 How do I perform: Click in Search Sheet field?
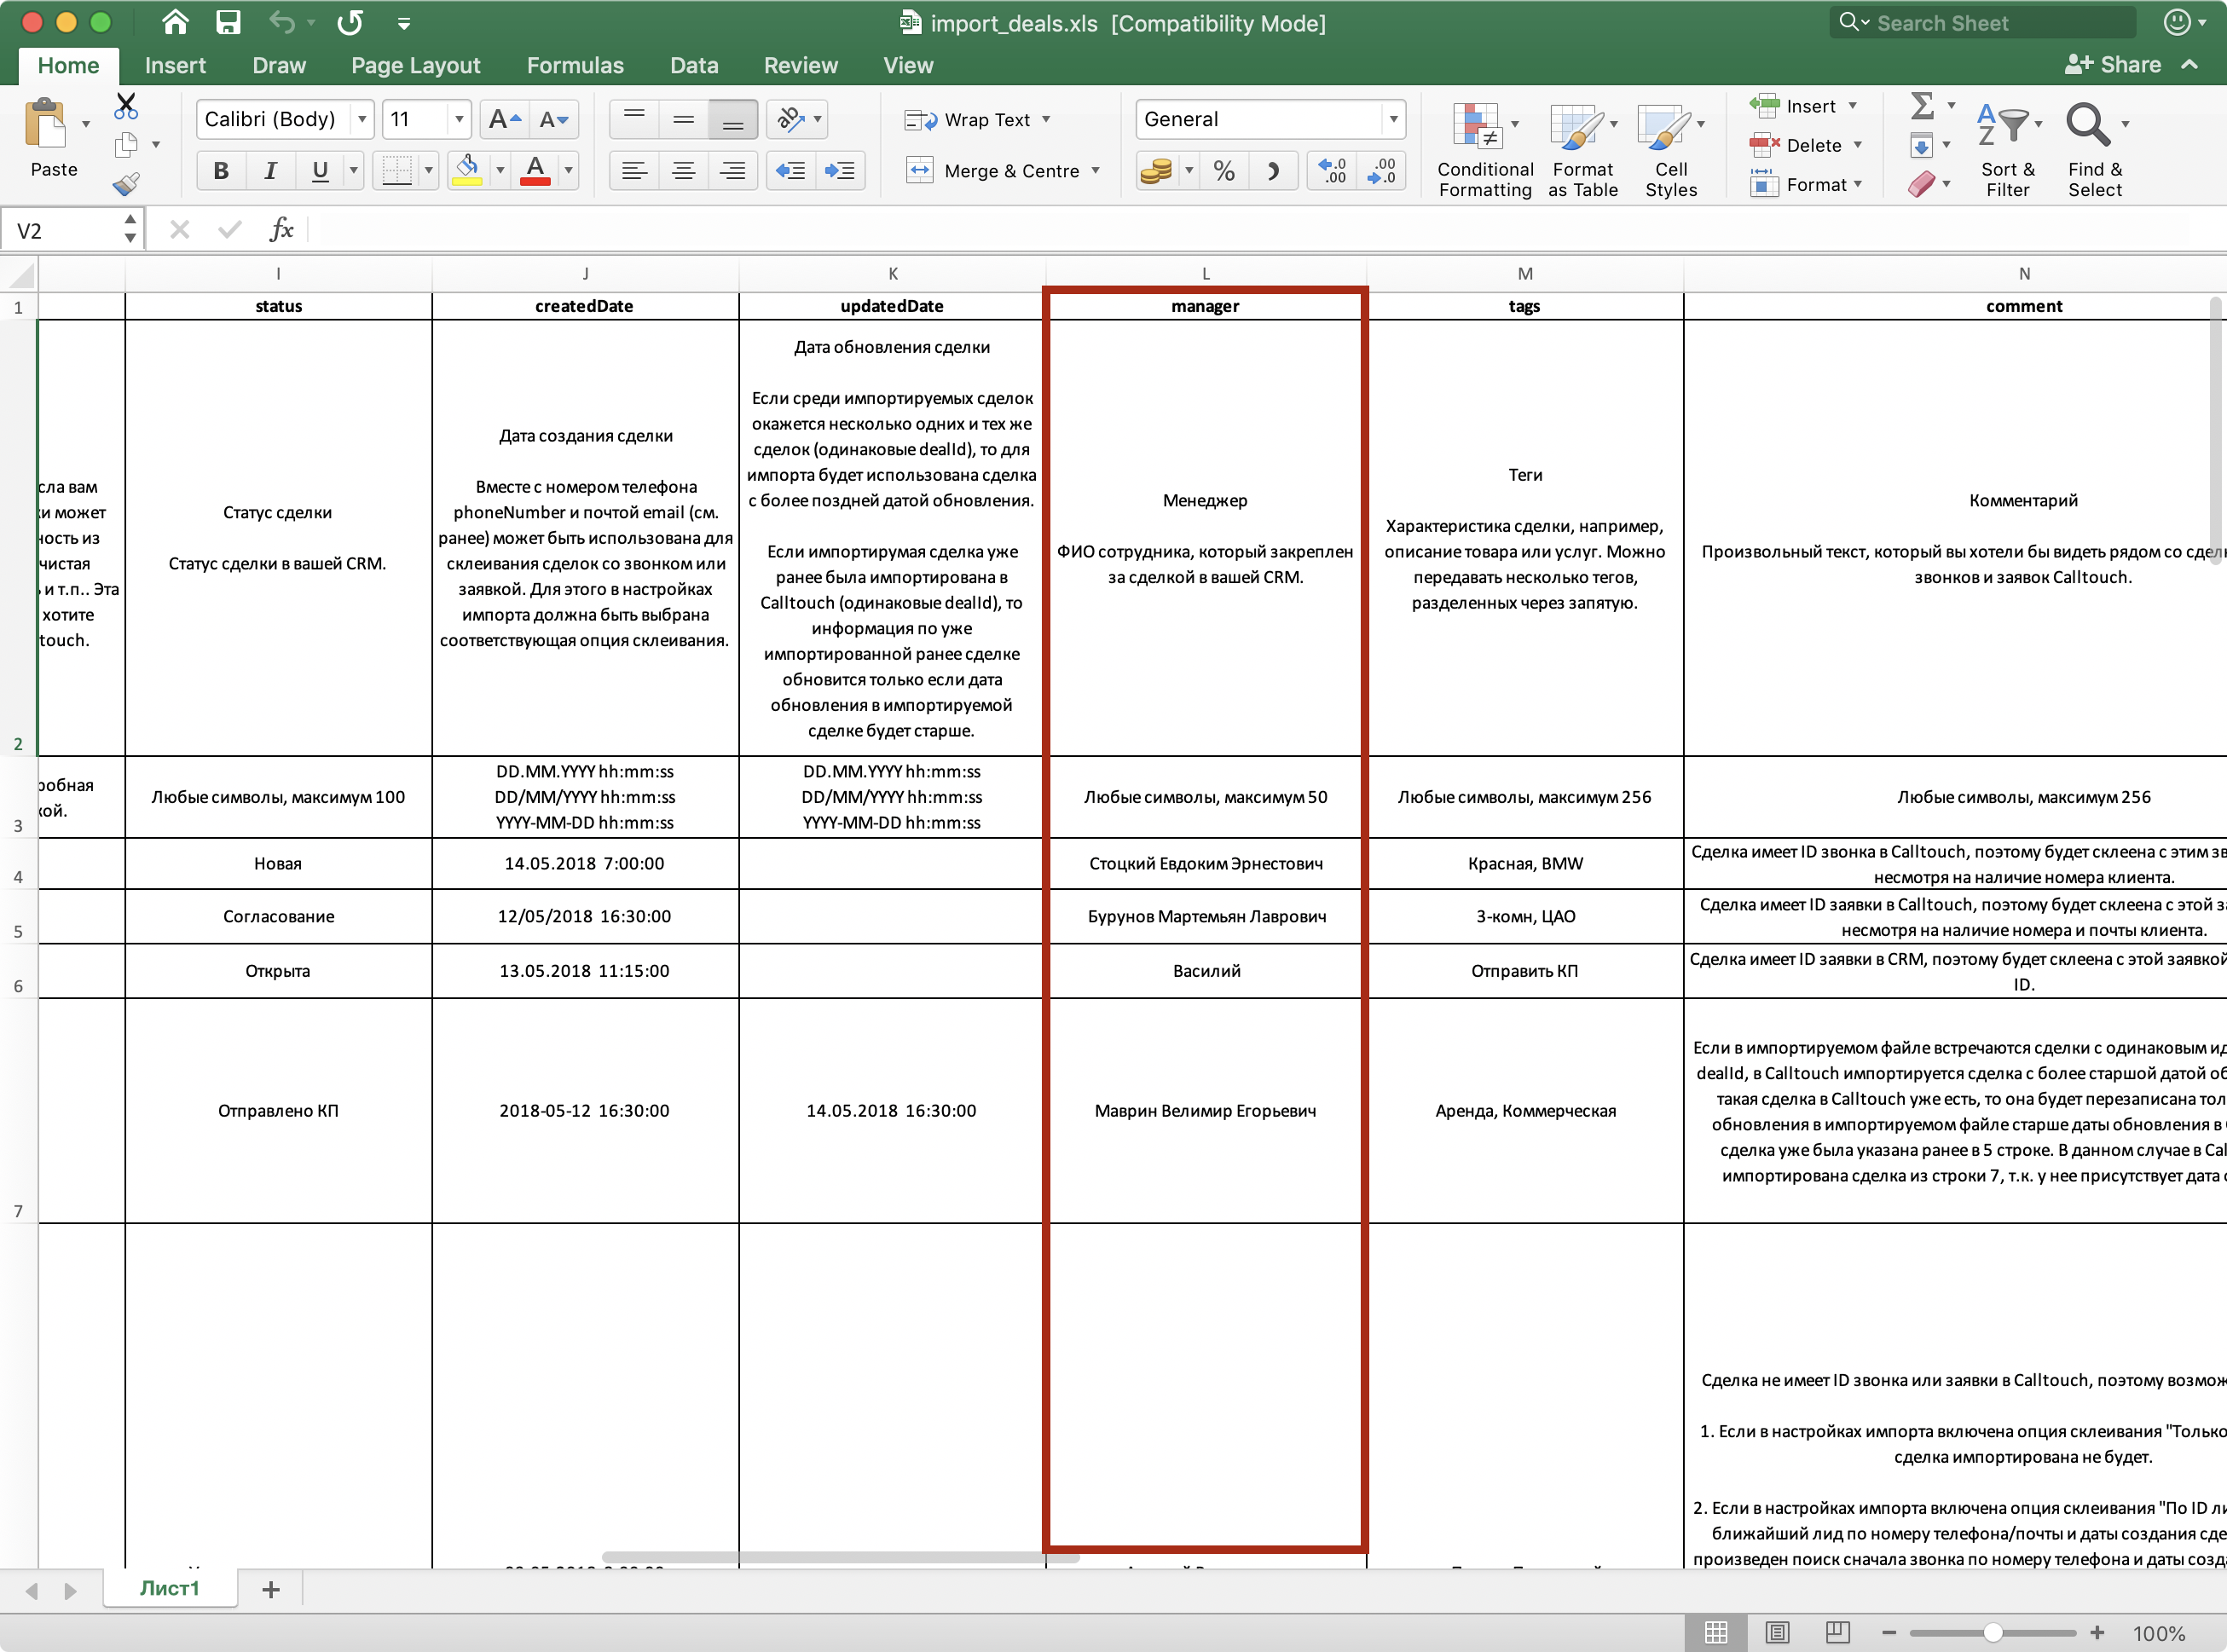(1985, 22)
